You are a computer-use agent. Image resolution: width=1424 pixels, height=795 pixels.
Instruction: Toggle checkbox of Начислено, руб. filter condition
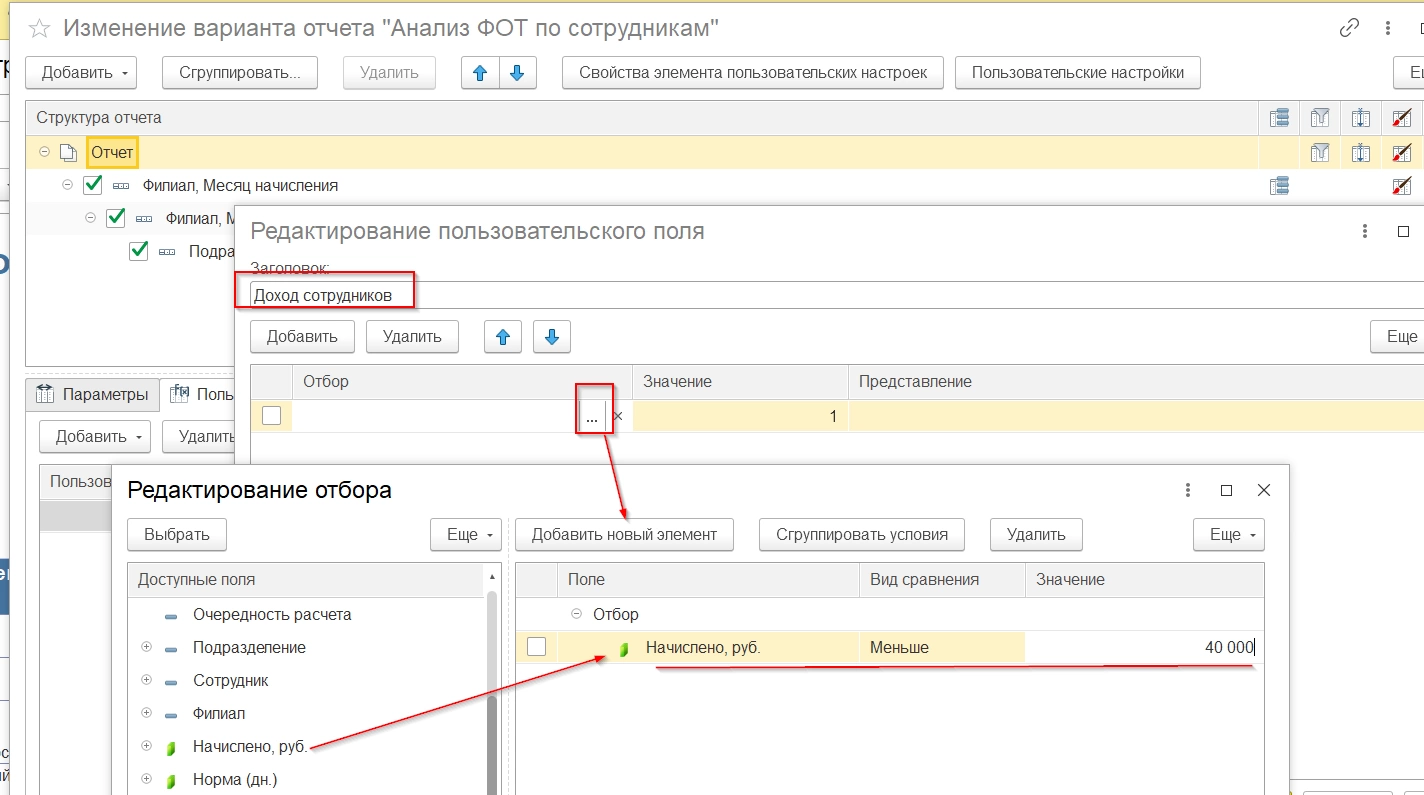(536, 647)
